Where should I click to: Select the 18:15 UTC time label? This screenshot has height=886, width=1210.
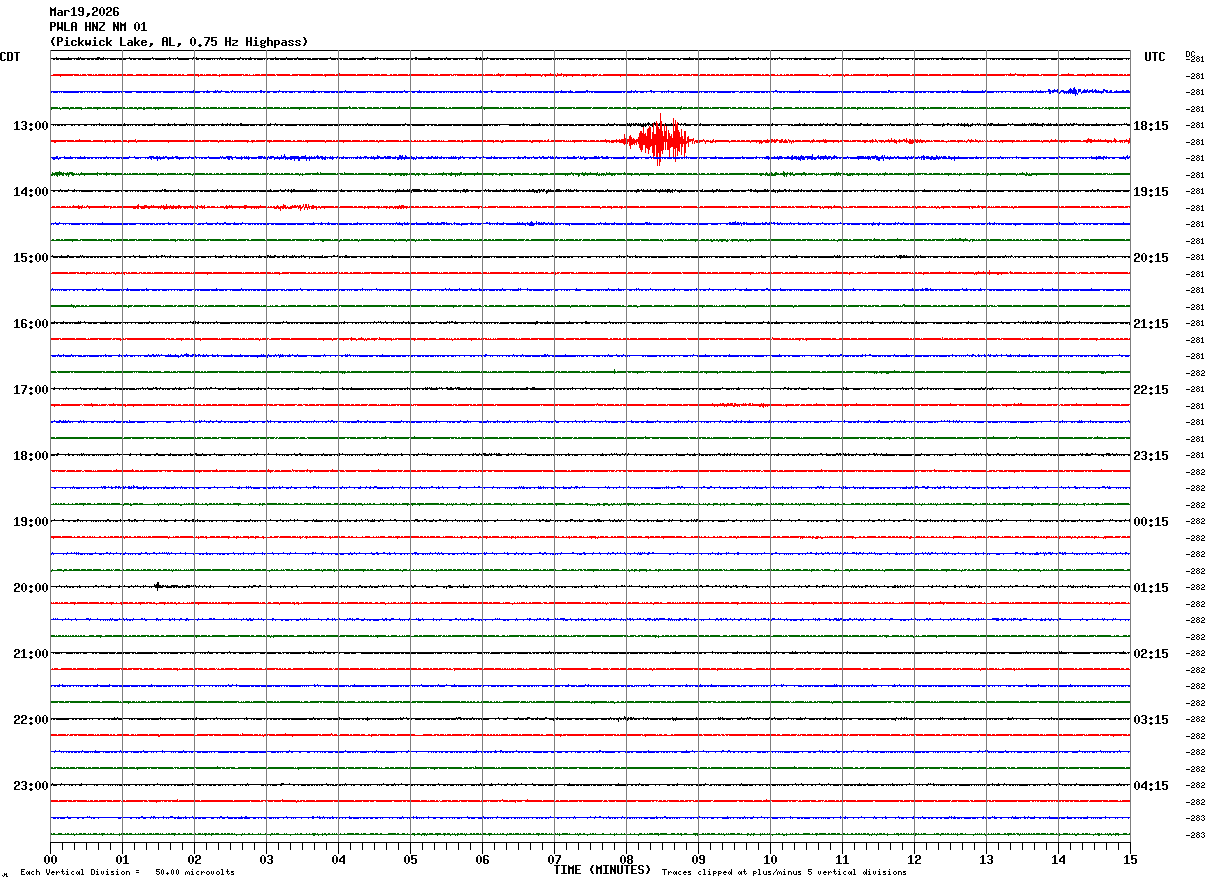[x=1150, y=126]
